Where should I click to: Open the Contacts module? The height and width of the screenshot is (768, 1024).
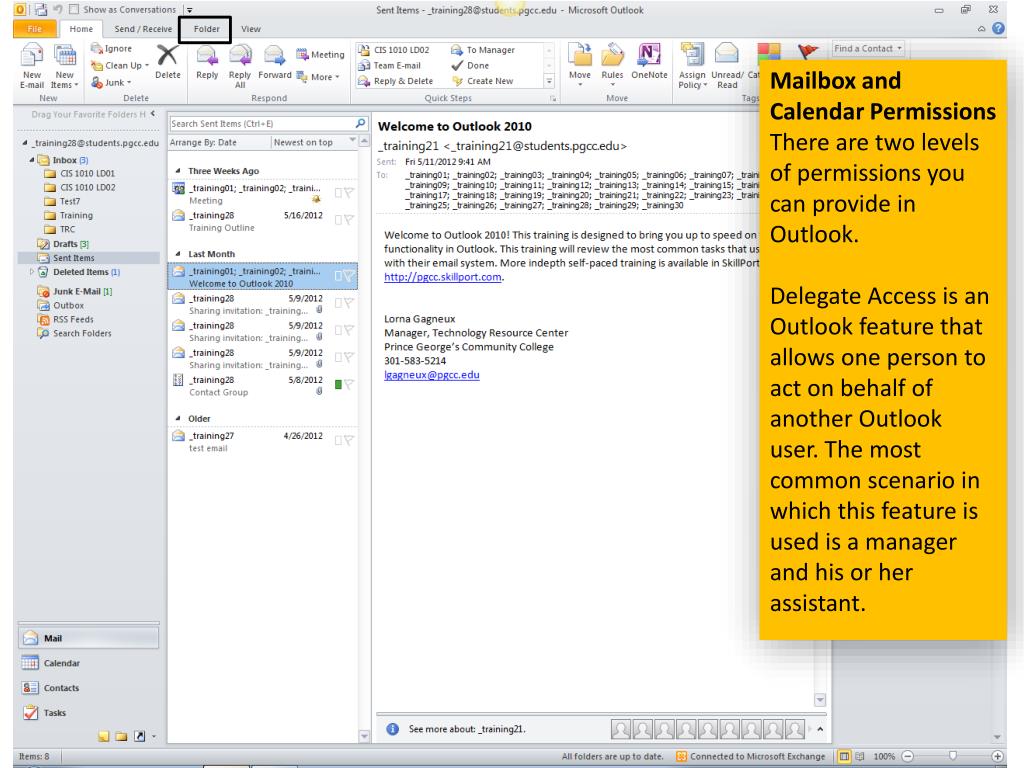(x=89, y=688)
